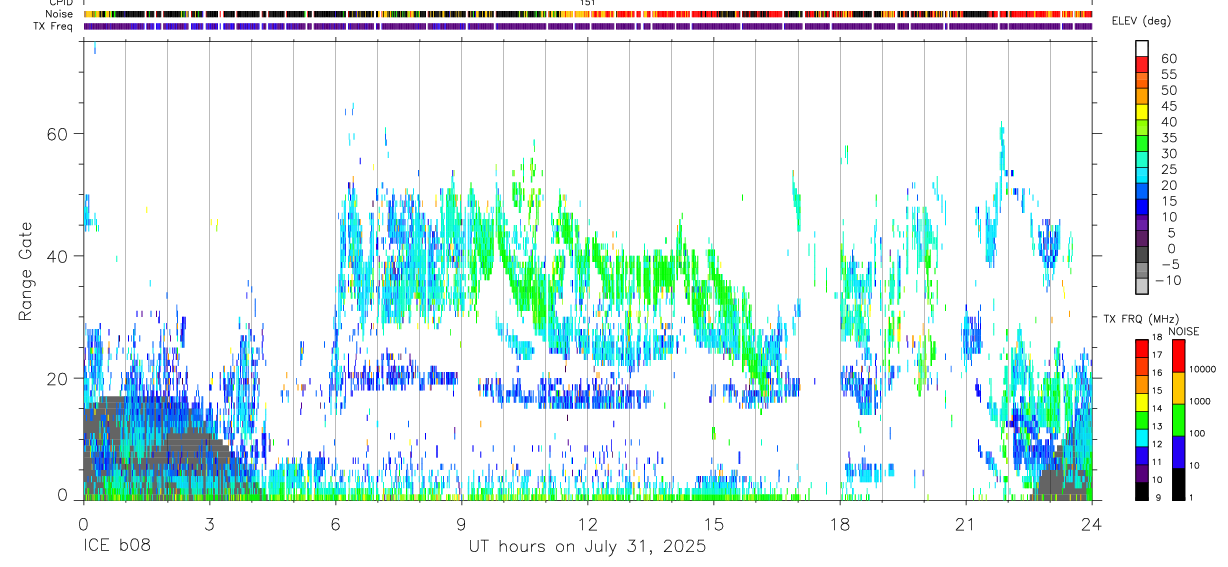
Task: Select the light gray bottom elevation swatch
Action: (1142, 284)
